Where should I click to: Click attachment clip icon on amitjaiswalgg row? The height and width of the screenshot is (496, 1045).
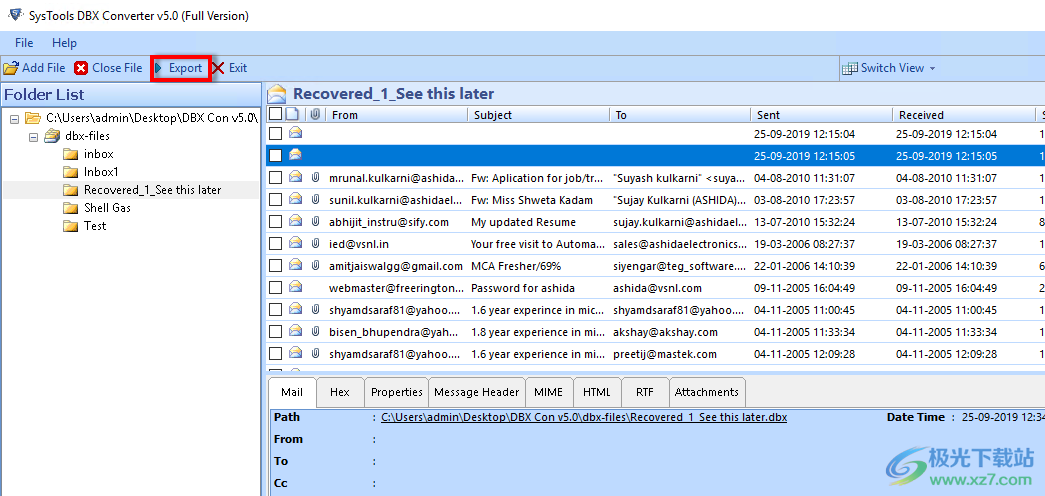316,266
